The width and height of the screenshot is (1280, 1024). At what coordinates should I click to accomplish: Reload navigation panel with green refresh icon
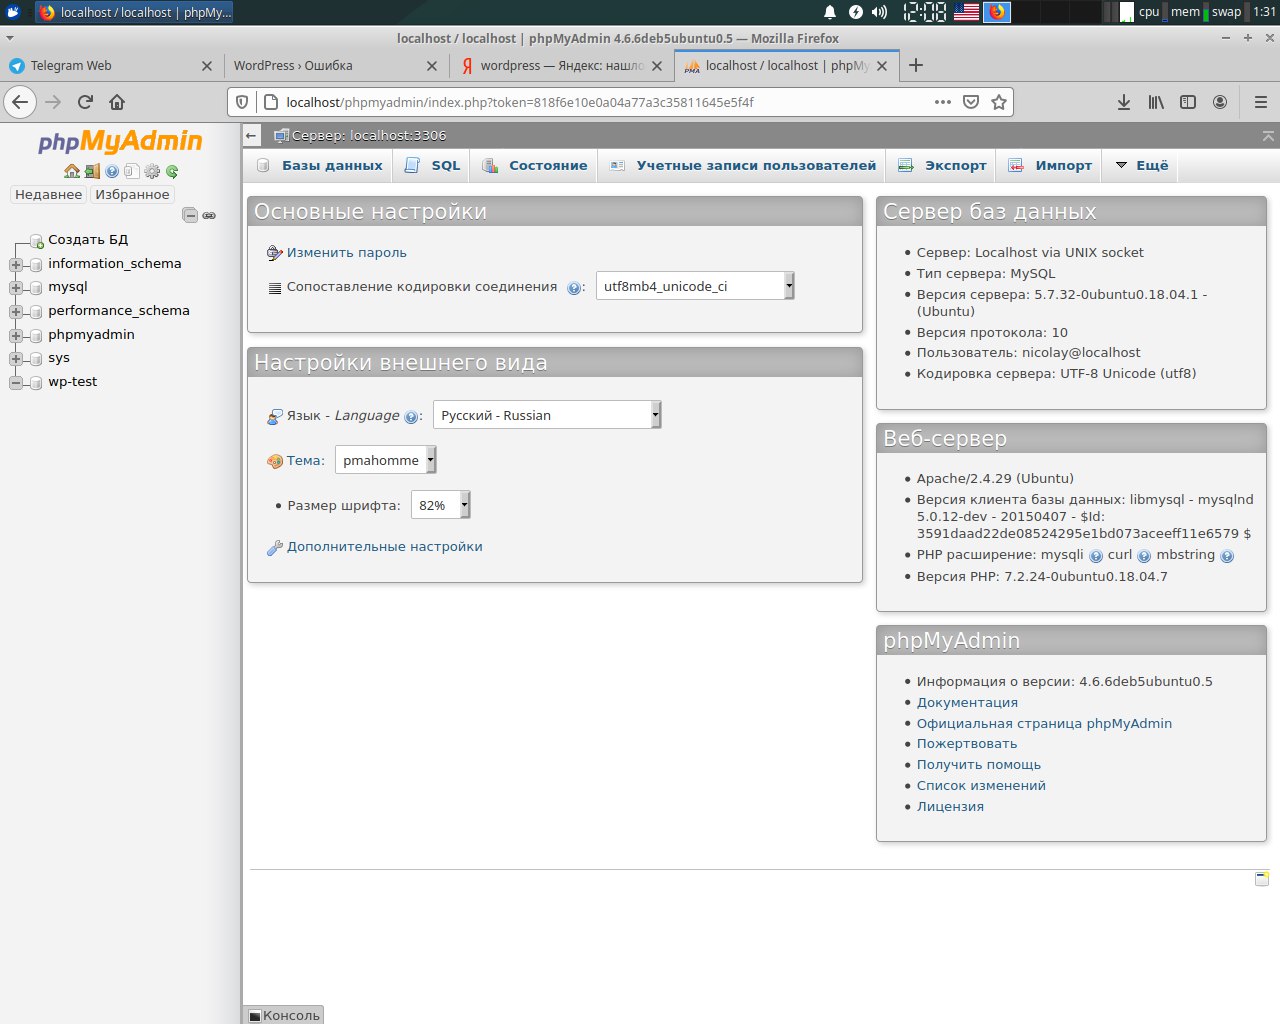tap(172, 171)
